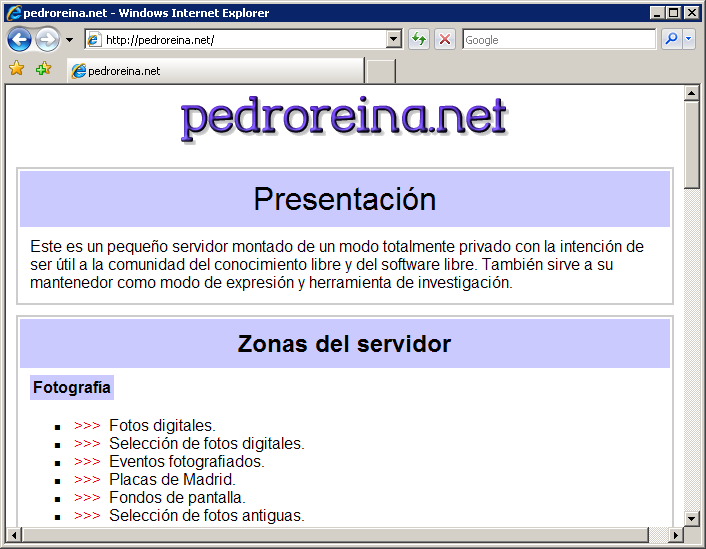Open the Favorites Center star icon

pyautogui.click(x=16, y=70)
